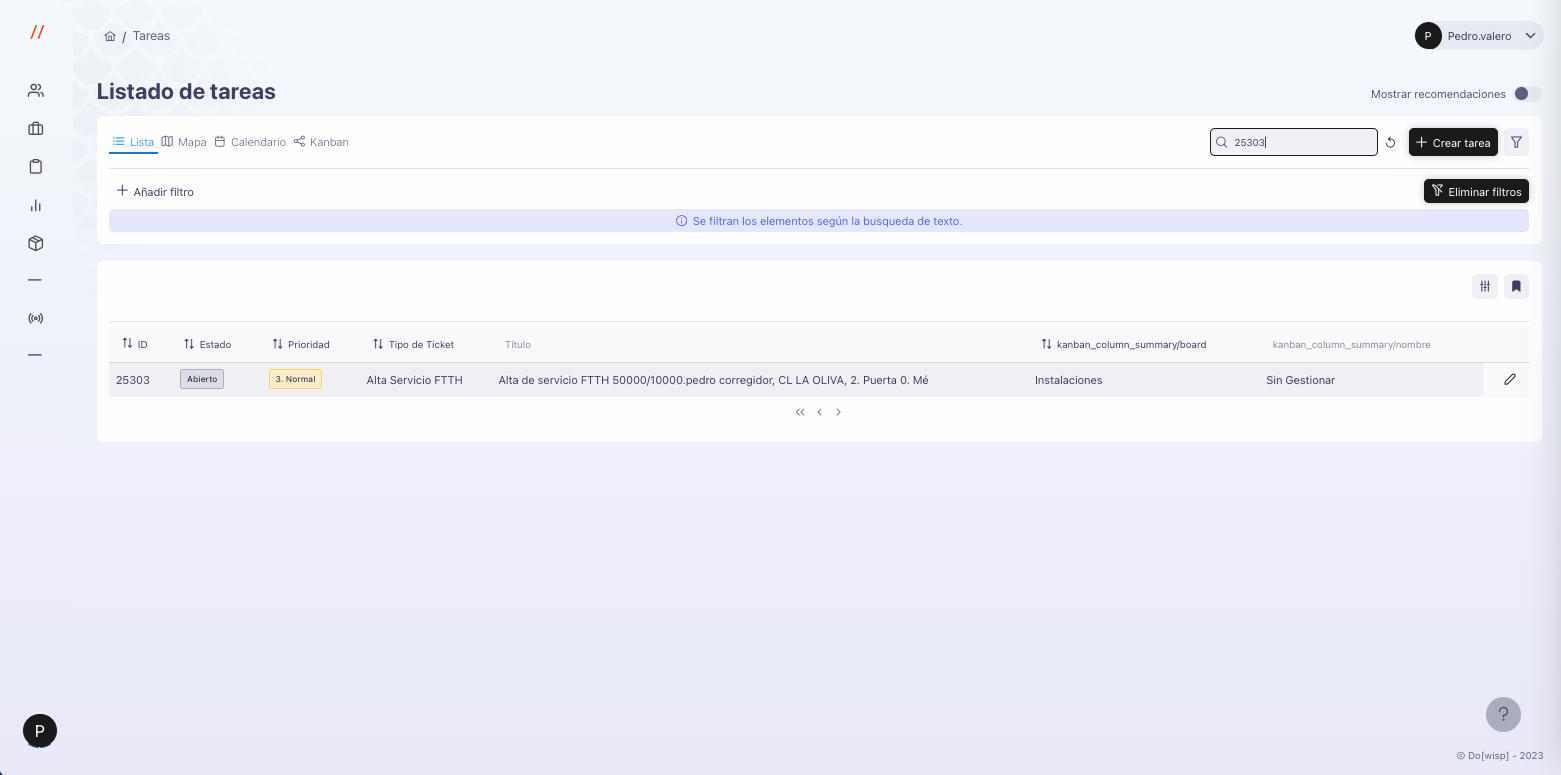Open the Pedro.valero user dropdown

click(x=1478, y=36)
